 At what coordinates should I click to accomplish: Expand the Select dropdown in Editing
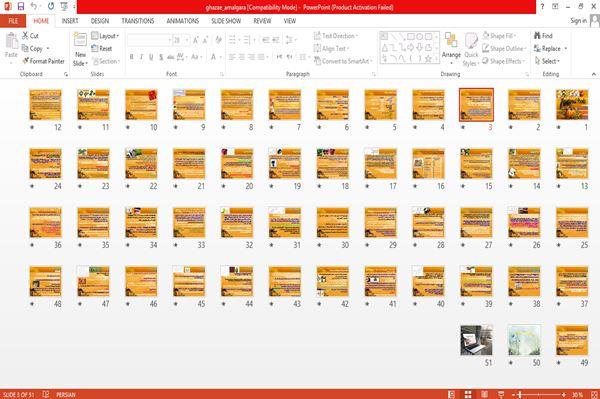pyautogui.click(x=547, y=61)
